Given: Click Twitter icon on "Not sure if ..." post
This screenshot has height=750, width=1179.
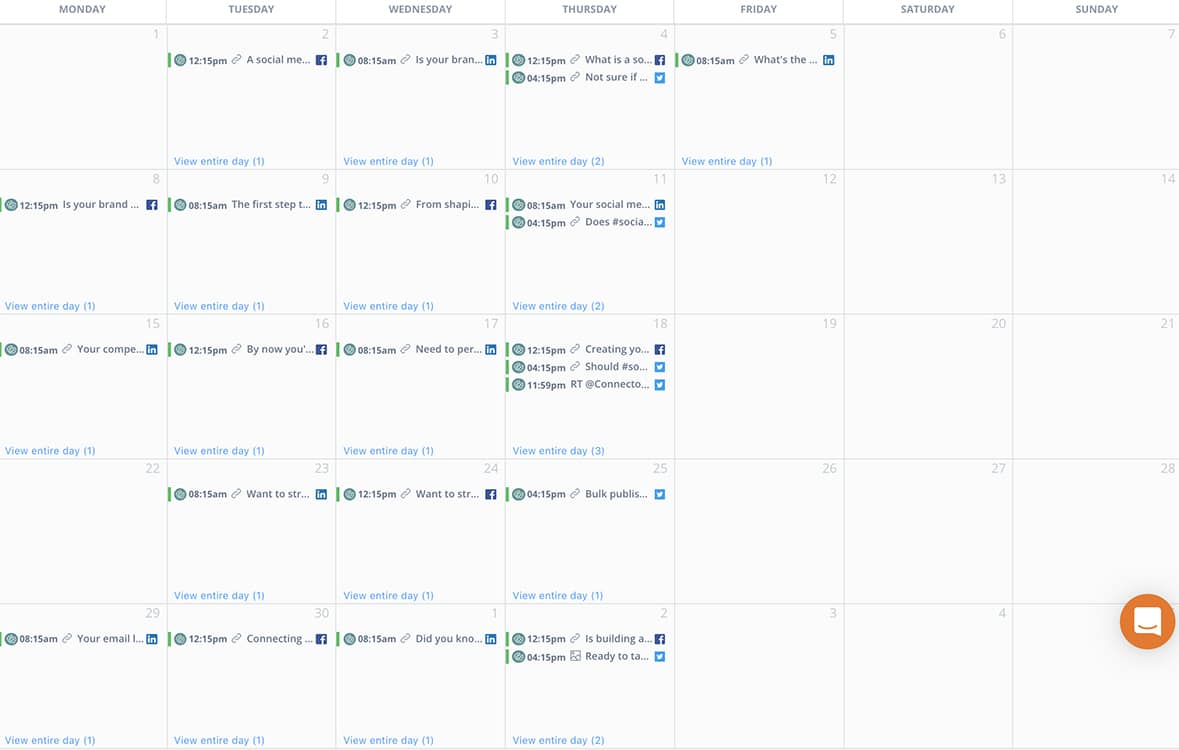Looking at the screenshot, I should [x=659, y=77].
